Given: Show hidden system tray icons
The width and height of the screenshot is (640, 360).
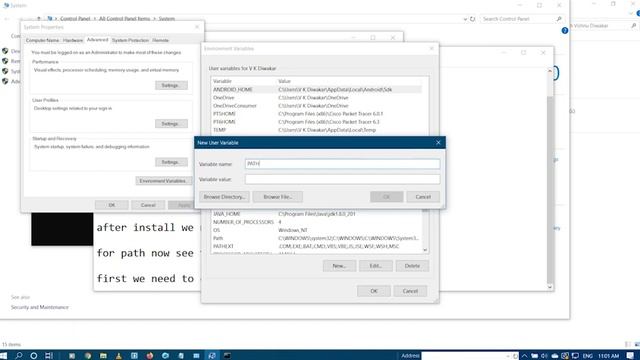Looking at the screenshot, I should tap(524, 356).
